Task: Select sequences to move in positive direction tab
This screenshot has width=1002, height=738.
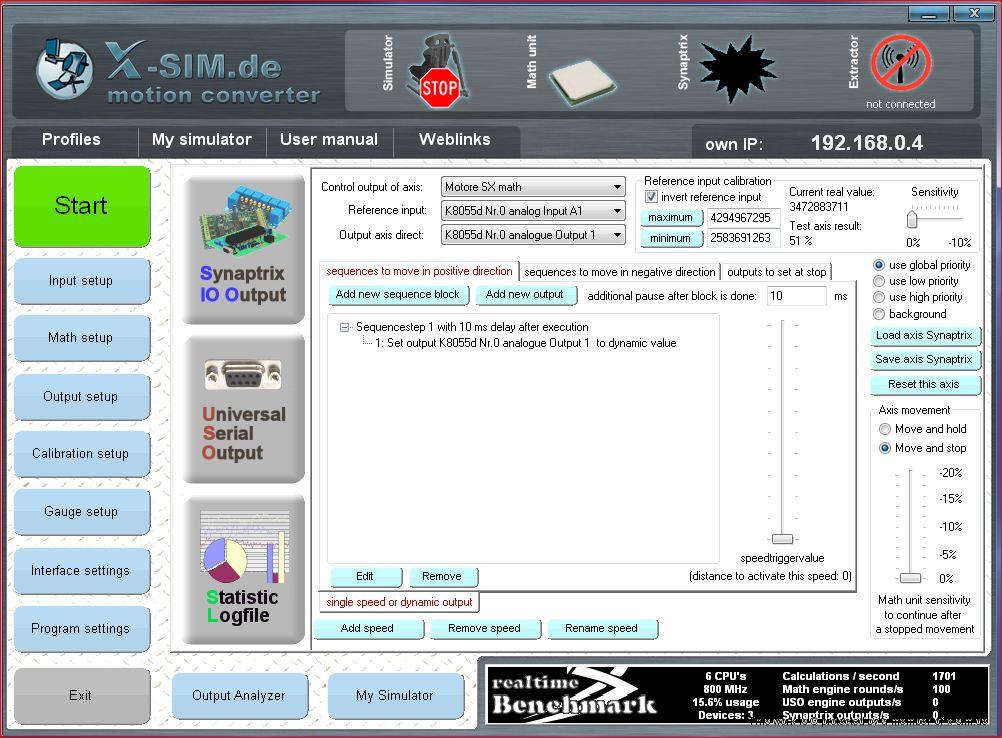Action: coord(419,271)
